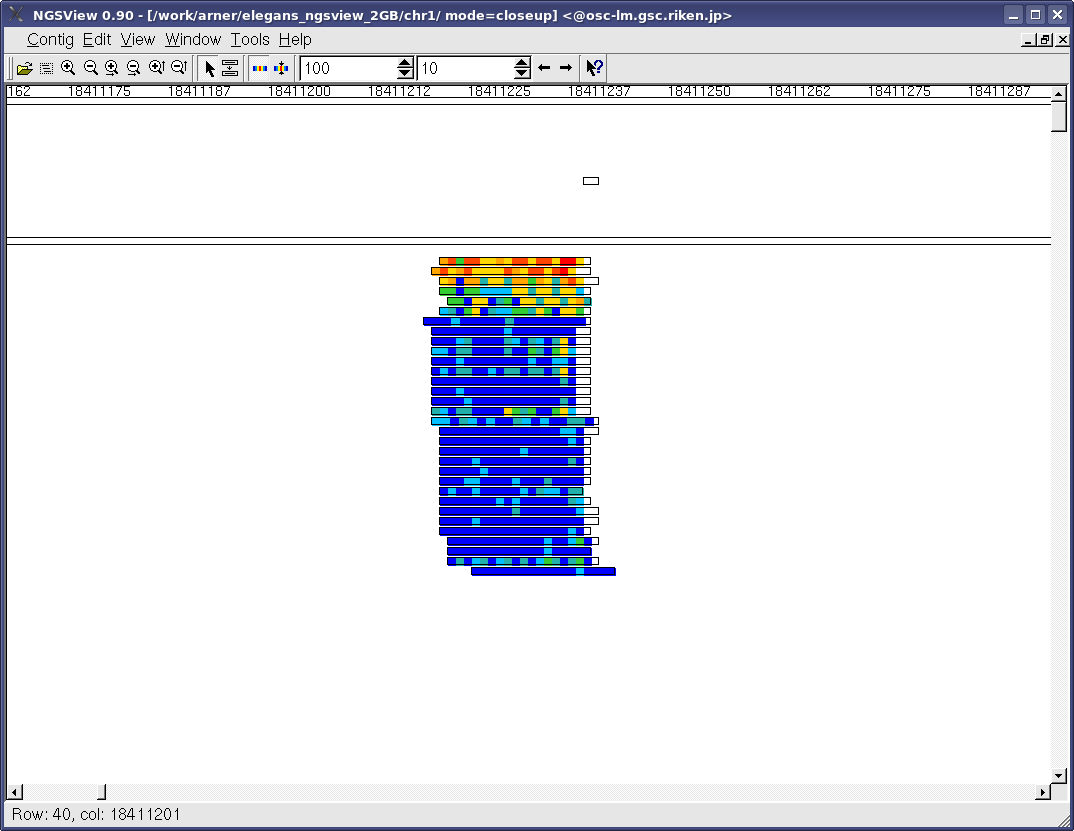Click the compress rows icon beside pointer
The image size is (1074, 831).
230,68
